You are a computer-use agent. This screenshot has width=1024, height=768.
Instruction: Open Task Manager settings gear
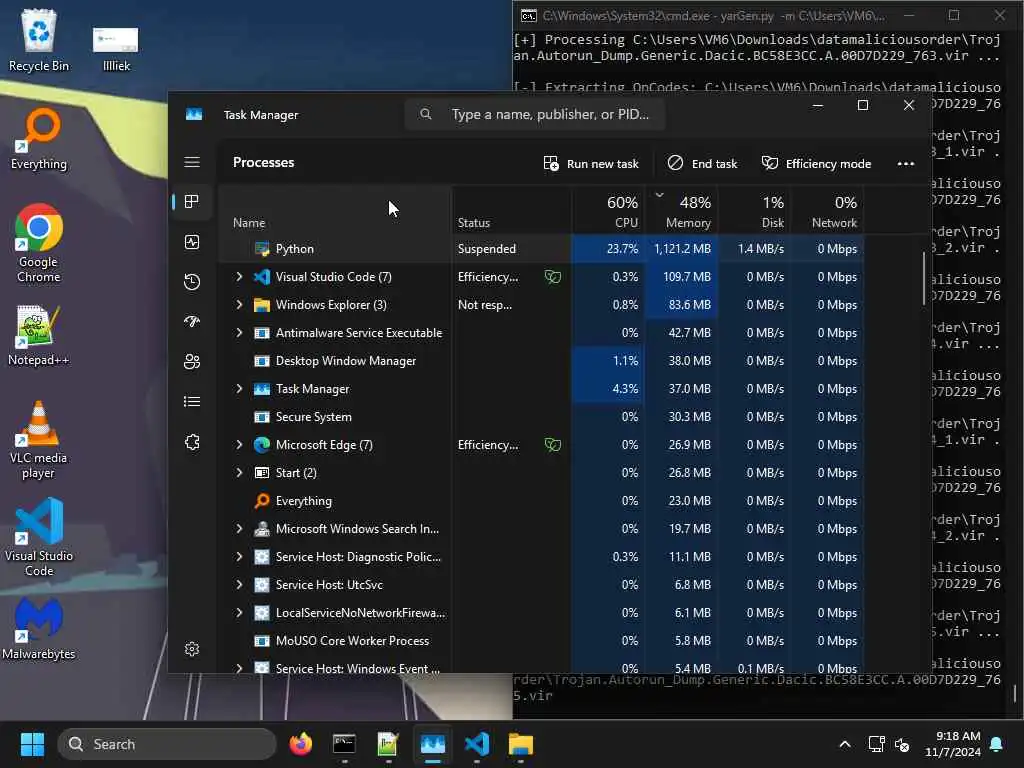pos(192,648)
